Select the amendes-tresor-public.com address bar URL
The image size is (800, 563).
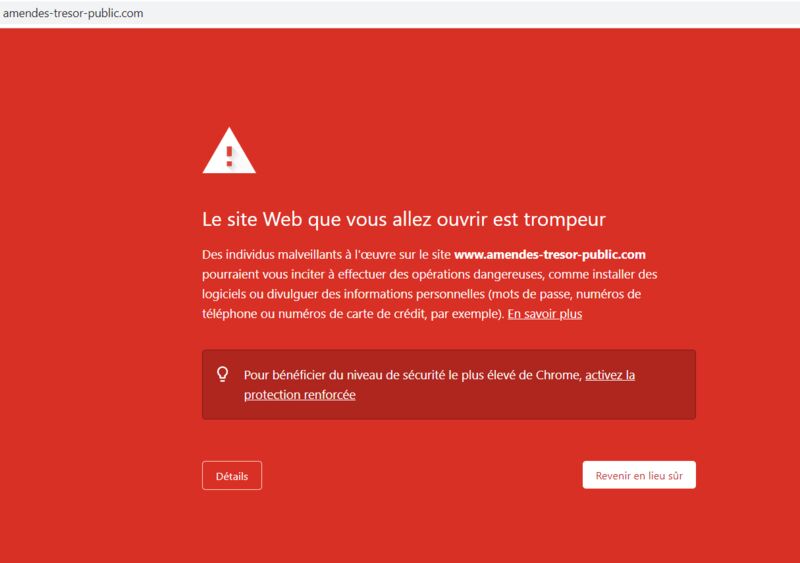73,13
